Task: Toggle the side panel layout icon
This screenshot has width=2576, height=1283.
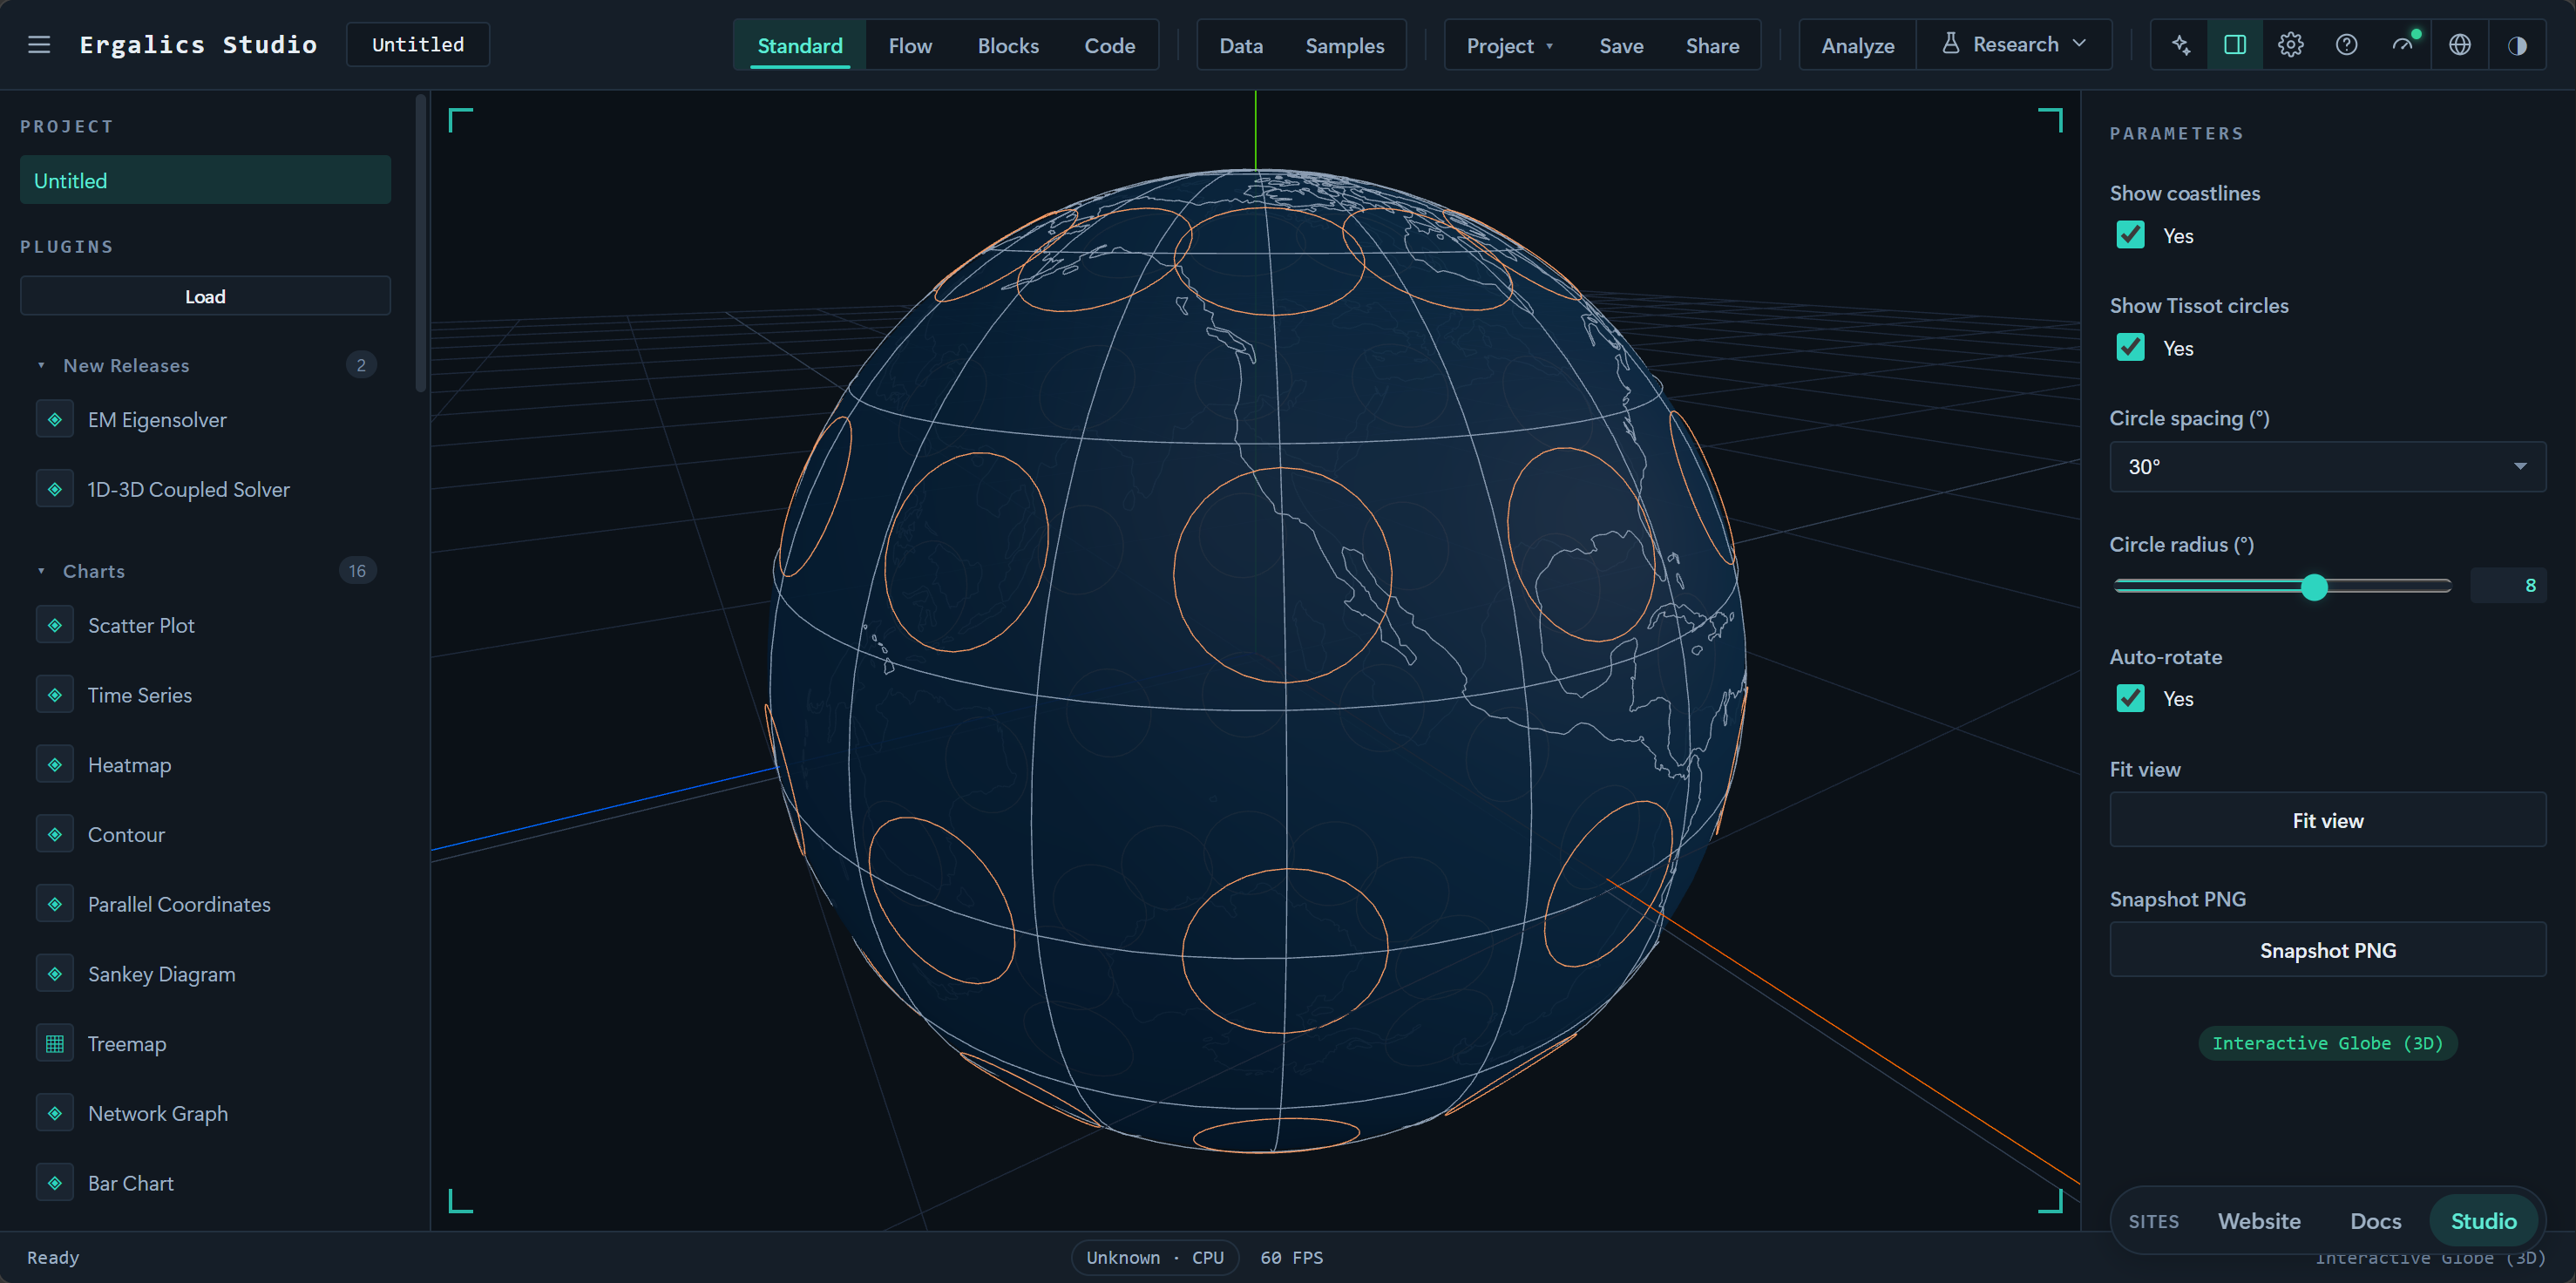Action: click(2235, 45)
